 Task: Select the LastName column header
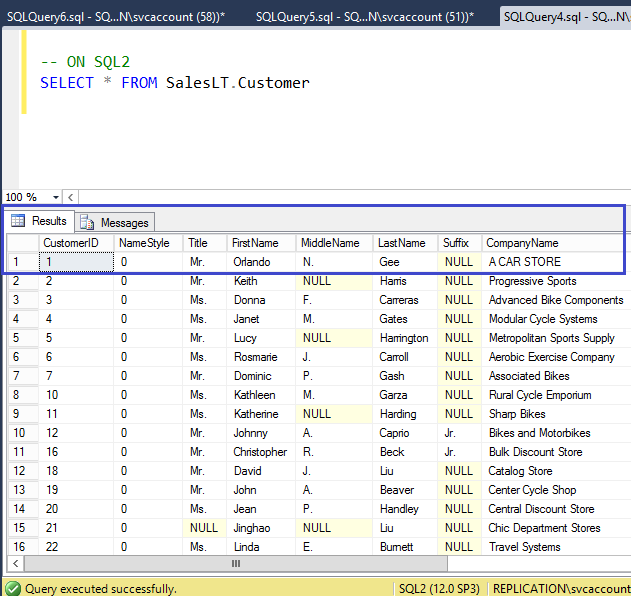pos(401,243)
